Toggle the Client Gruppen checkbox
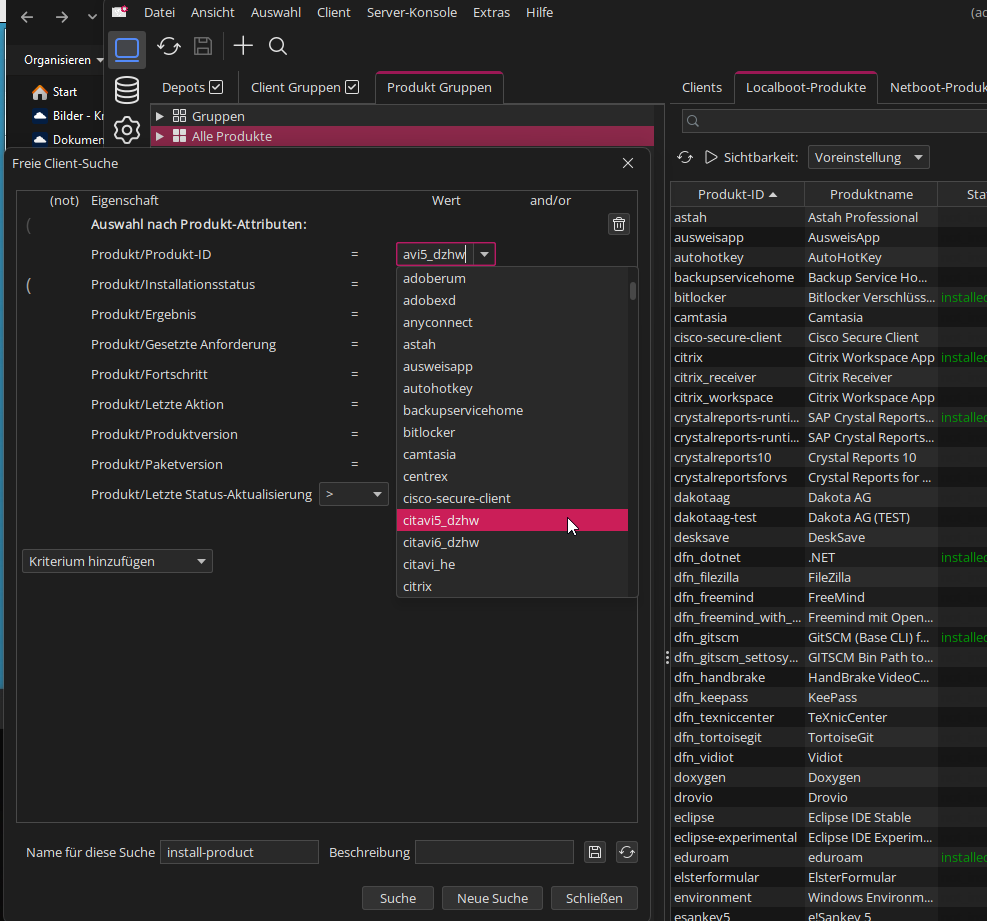This screenshot has height=921, width=987. [352, 87]
